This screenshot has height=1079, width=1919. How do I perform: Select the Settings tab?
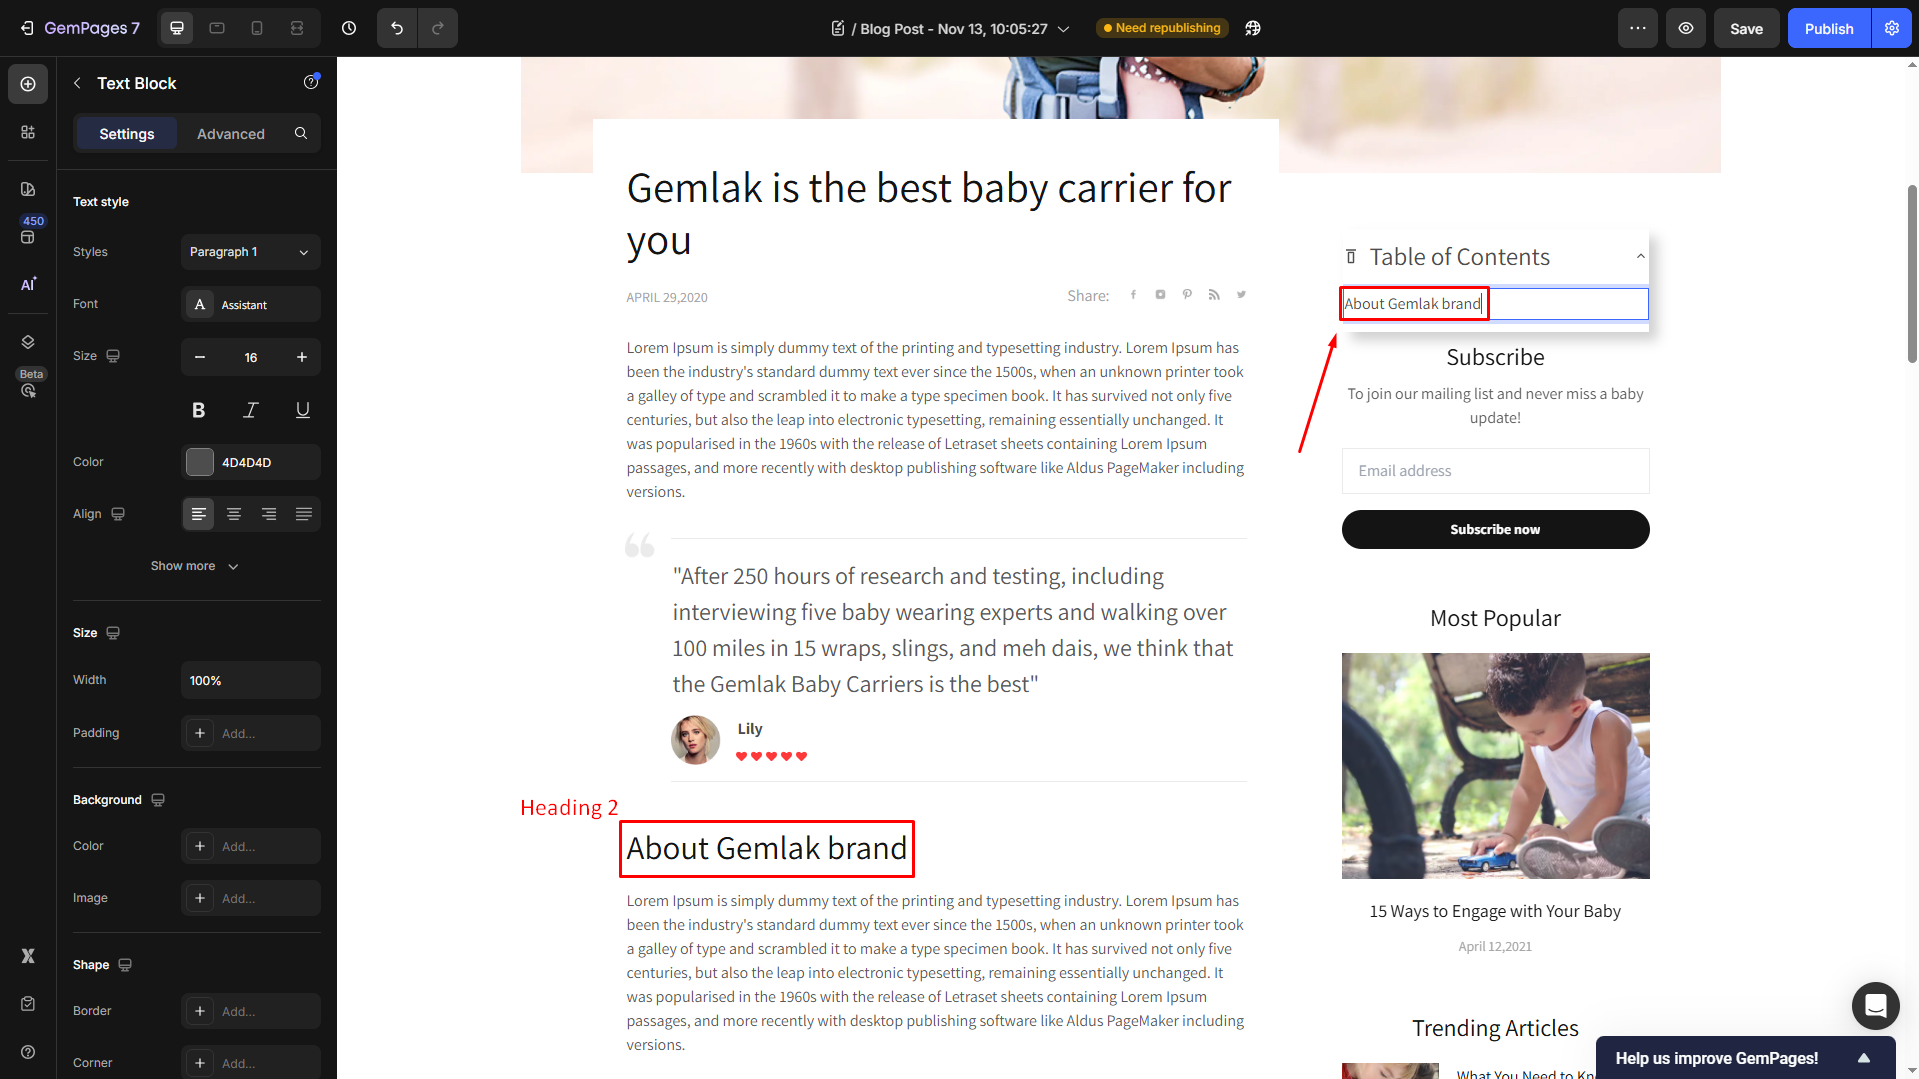pyautogui.click(x=127, y=134)
